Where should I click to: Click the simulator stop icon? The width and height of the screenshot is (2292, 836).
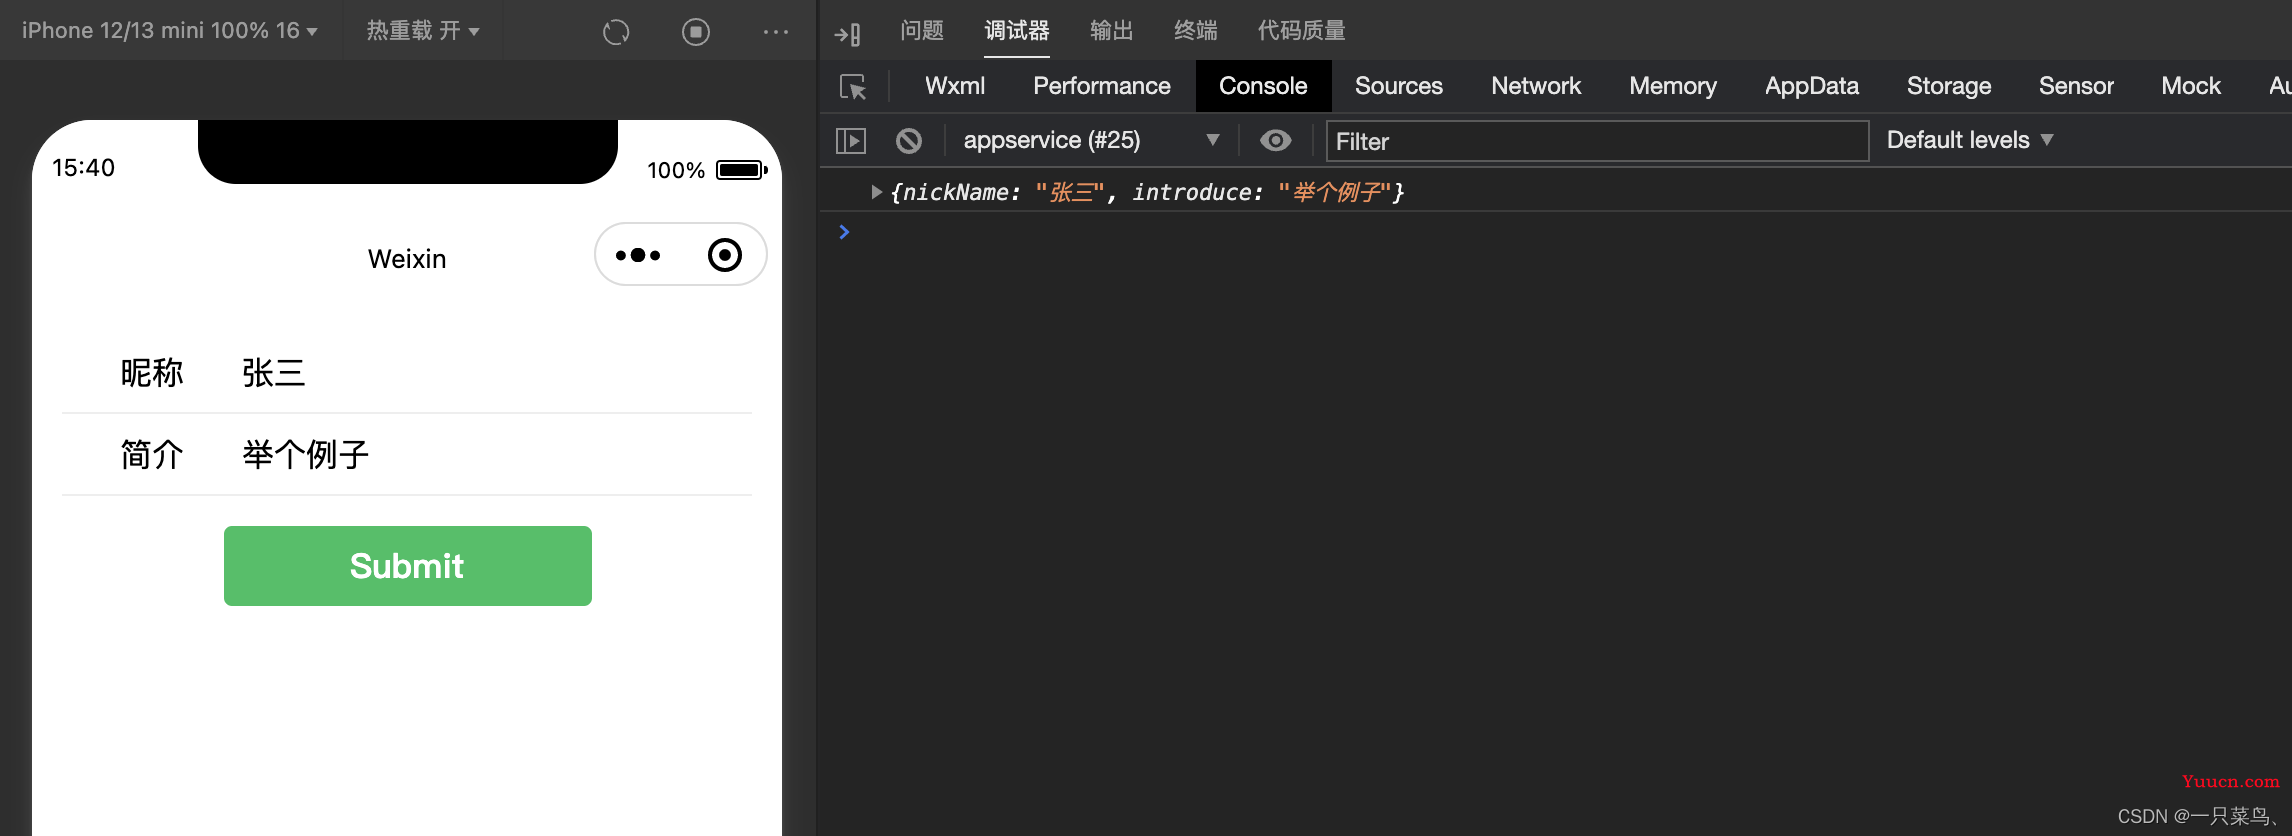point(696,32)
